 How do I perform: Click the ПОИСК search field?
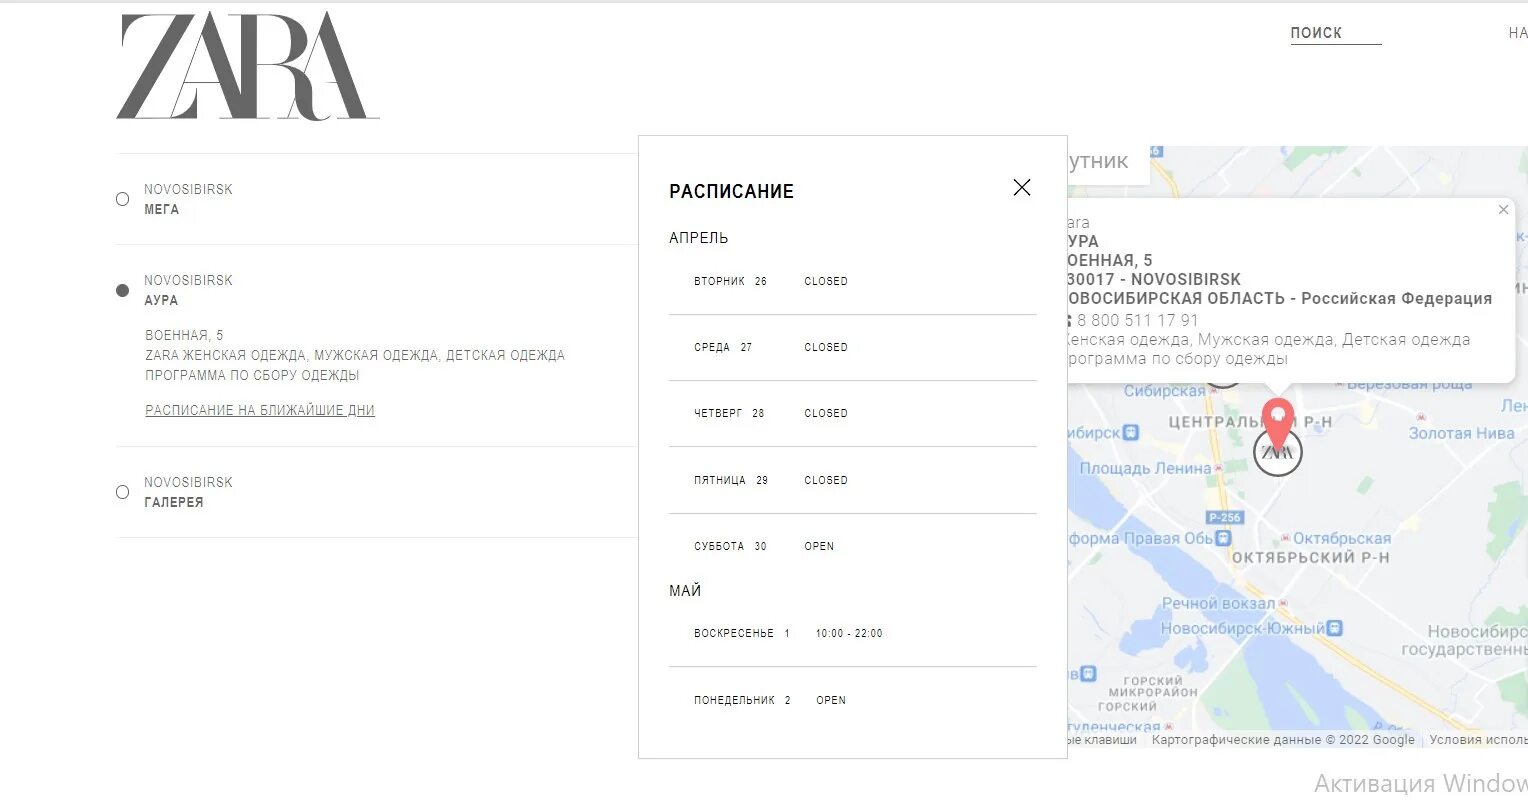click(x=1335, y=33)
